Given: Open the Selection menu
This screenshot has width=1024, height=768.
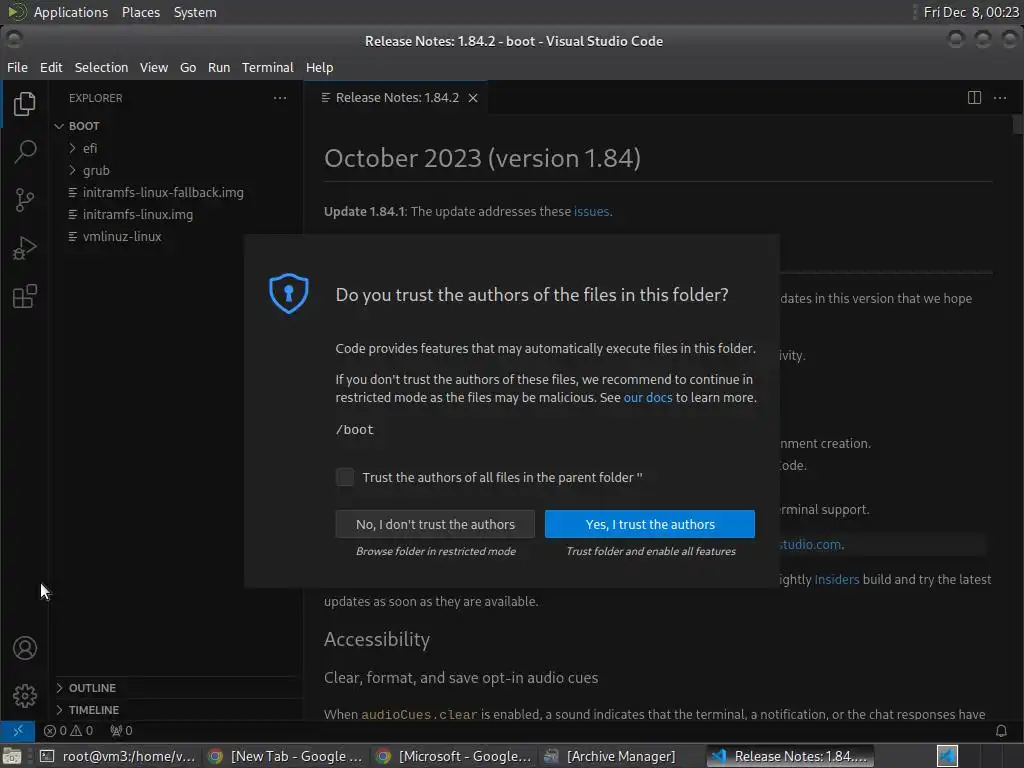Looking at the screenshot, I should point(101,67).
